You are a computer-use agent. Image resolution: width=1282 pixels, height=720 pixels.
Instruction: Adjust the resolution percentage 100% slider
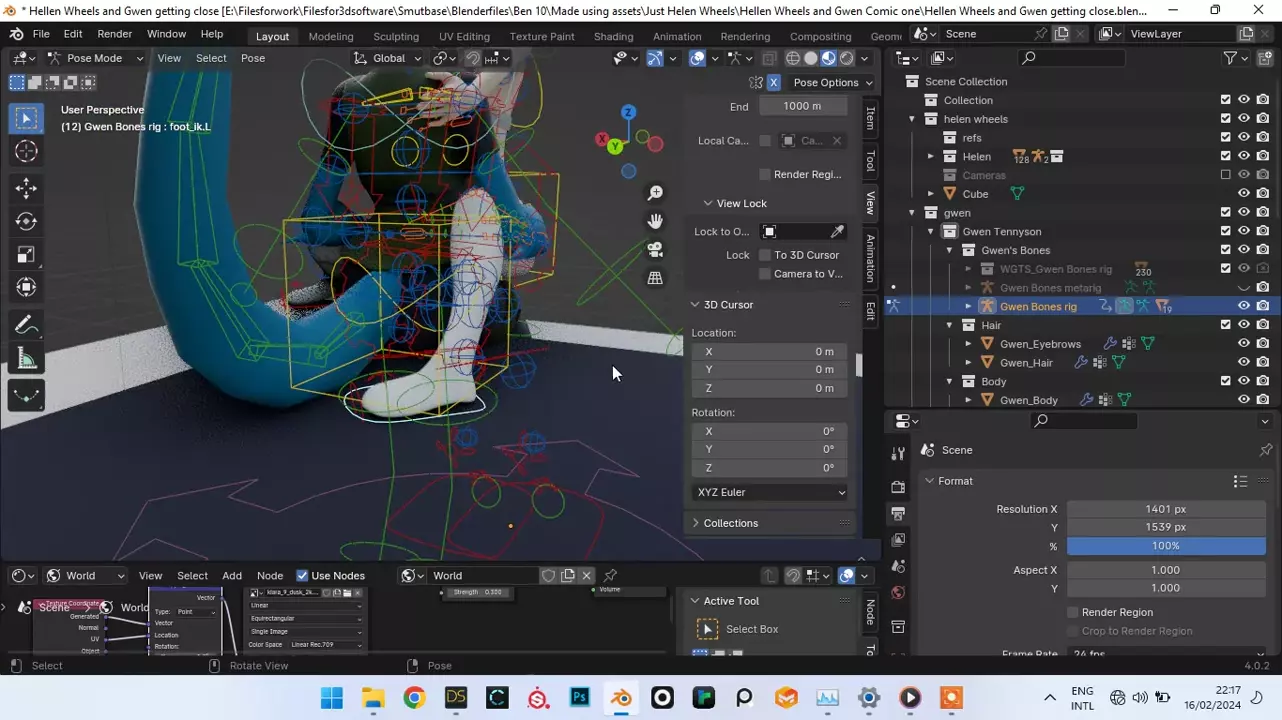(1165, 546)
